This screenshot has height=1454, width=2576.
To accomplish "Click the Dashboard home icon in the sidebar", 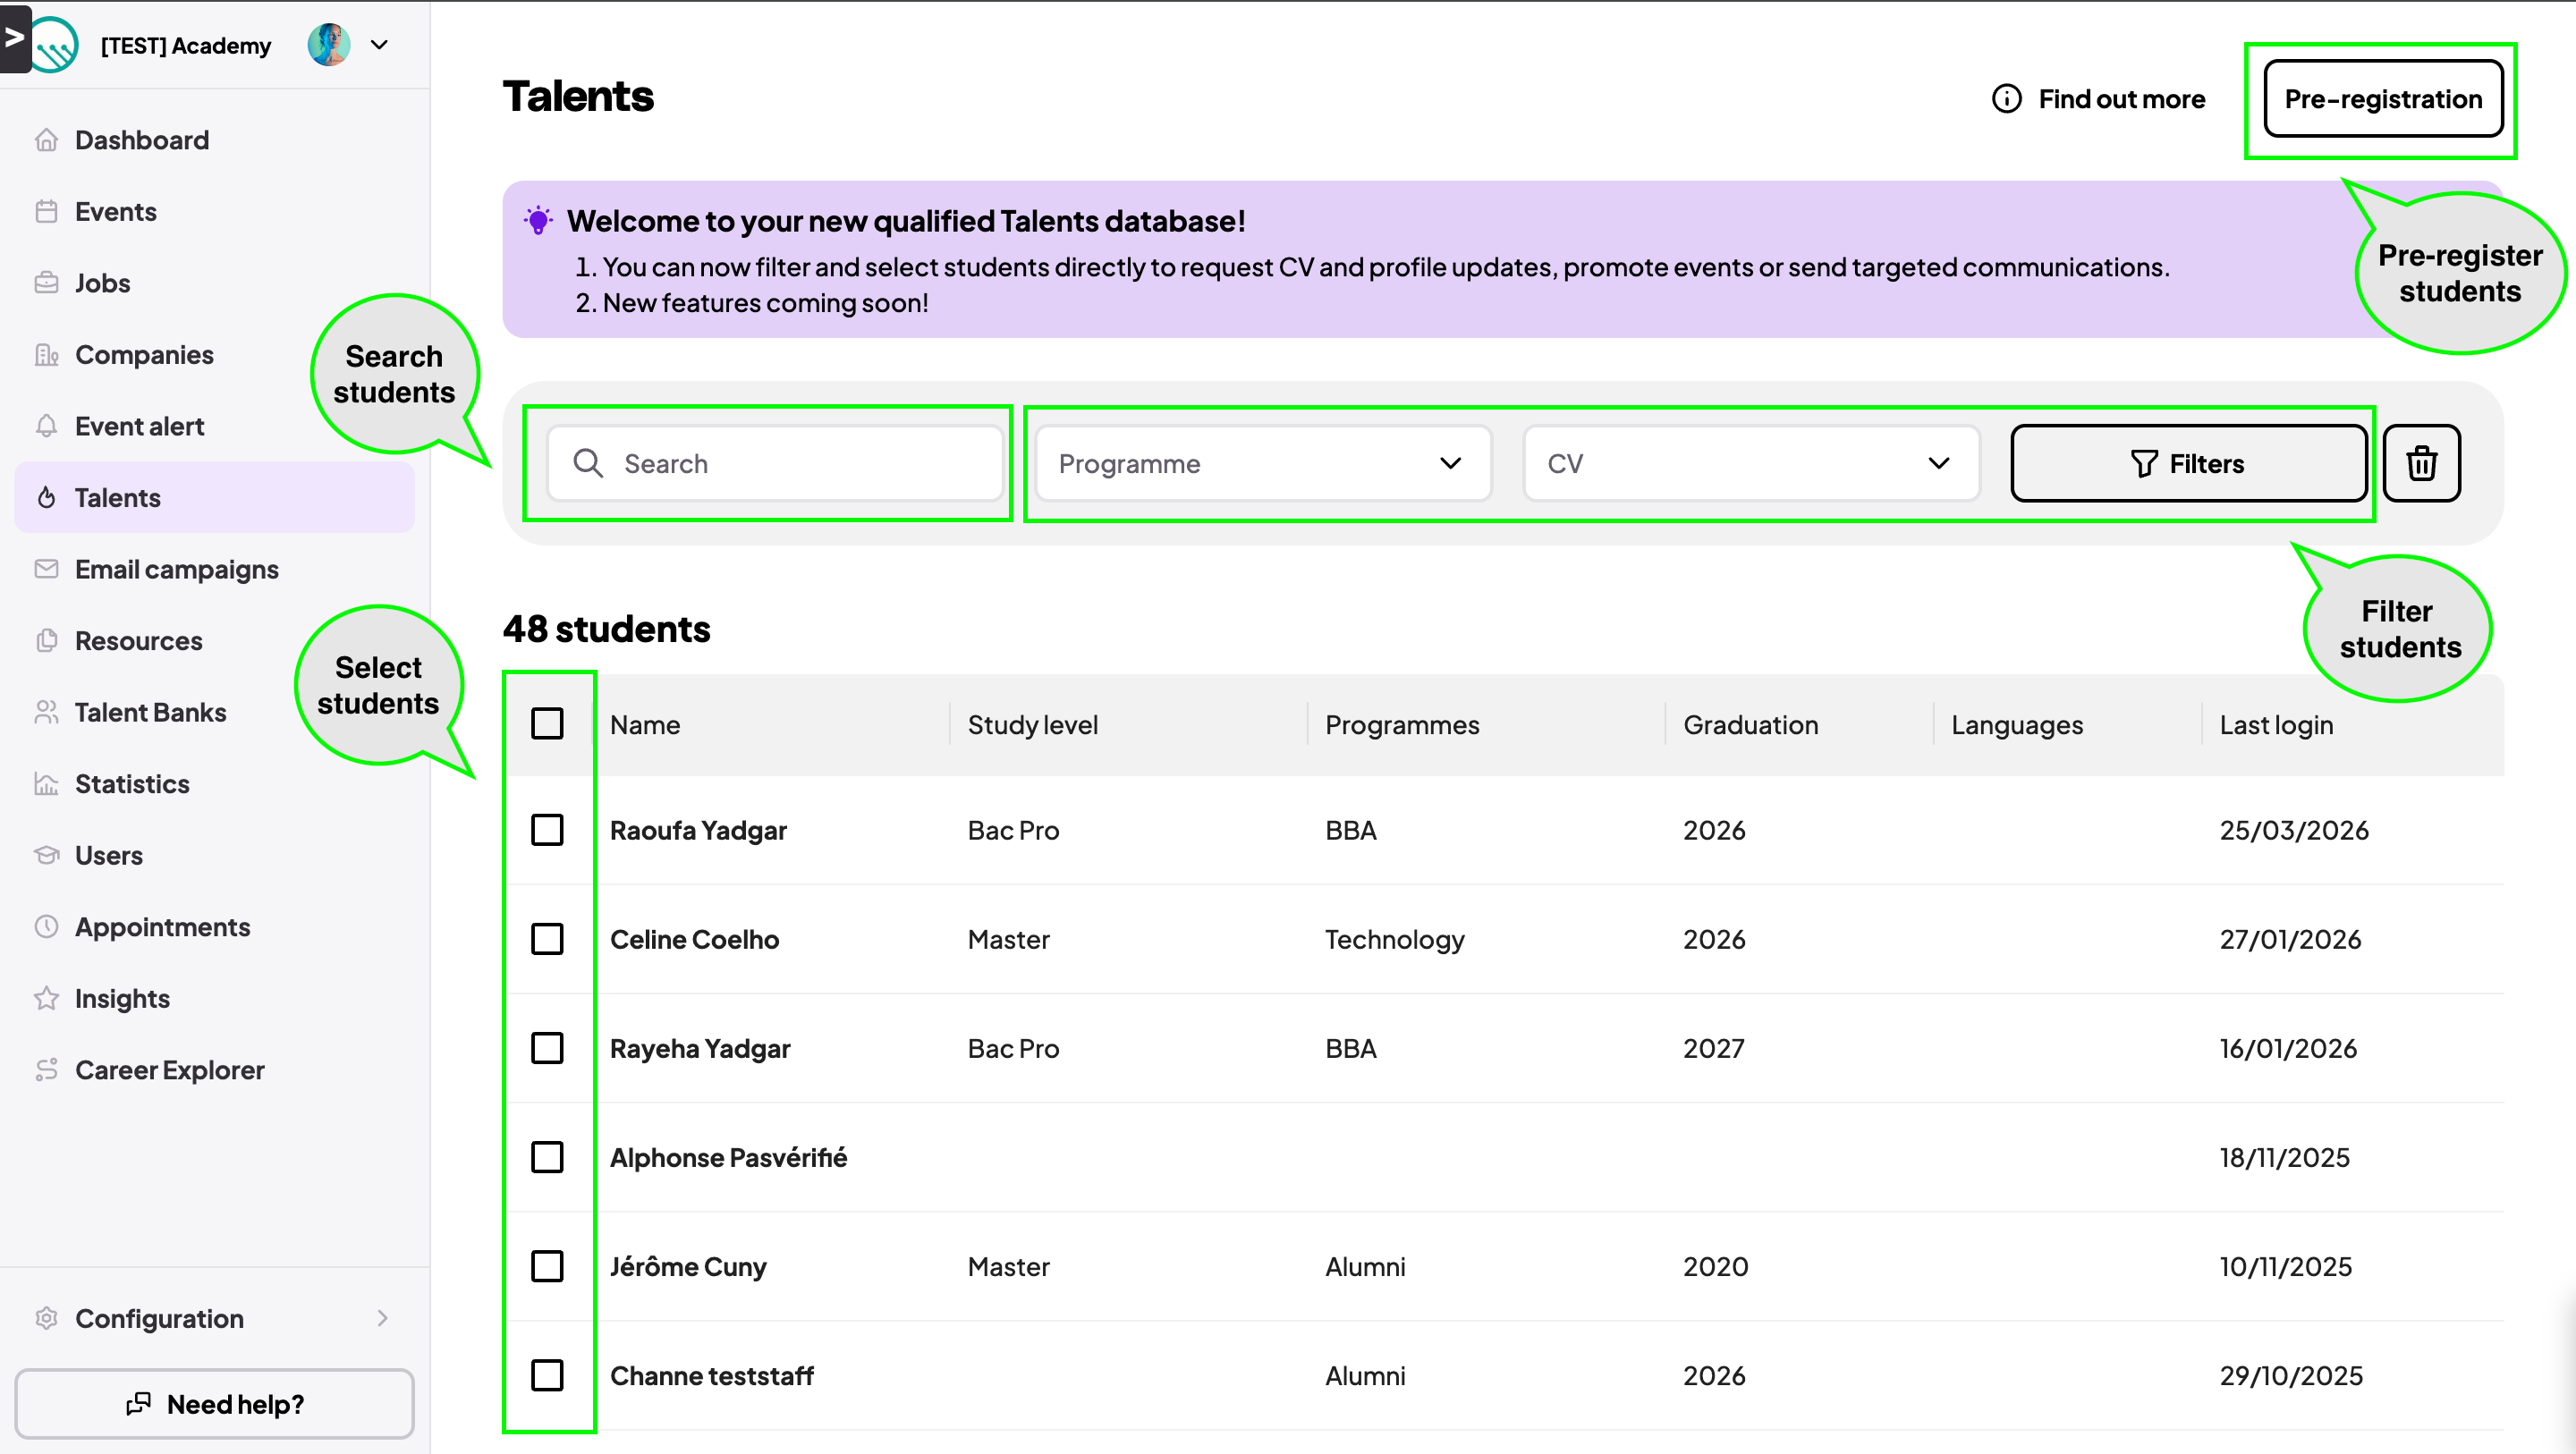I will [46, 140].
